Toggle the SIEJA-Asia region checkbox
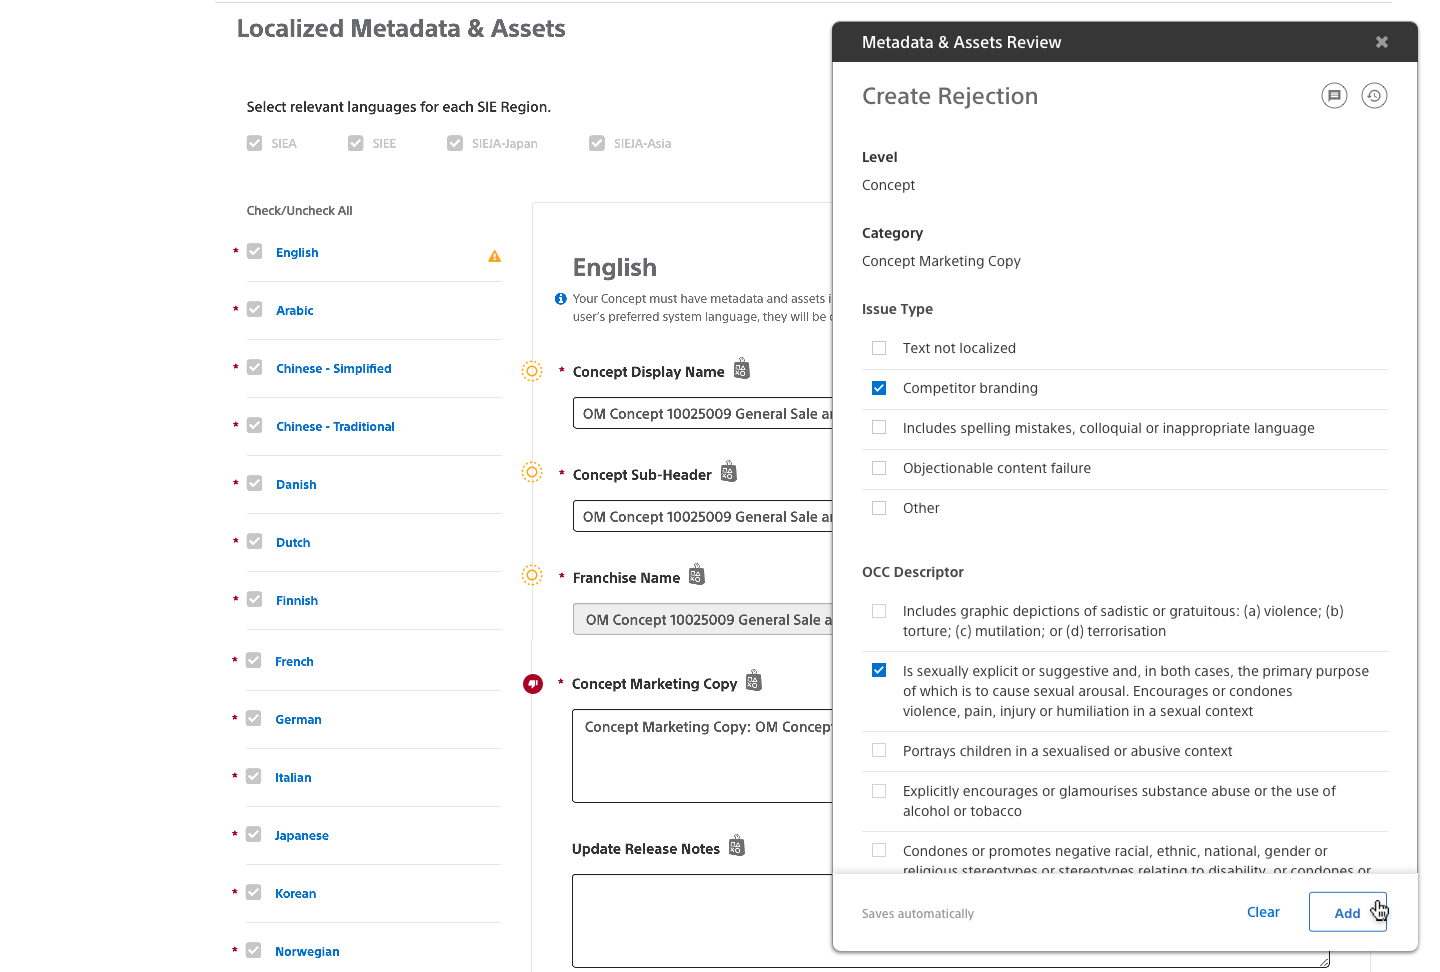The image size is (1440, 972). 597,143
